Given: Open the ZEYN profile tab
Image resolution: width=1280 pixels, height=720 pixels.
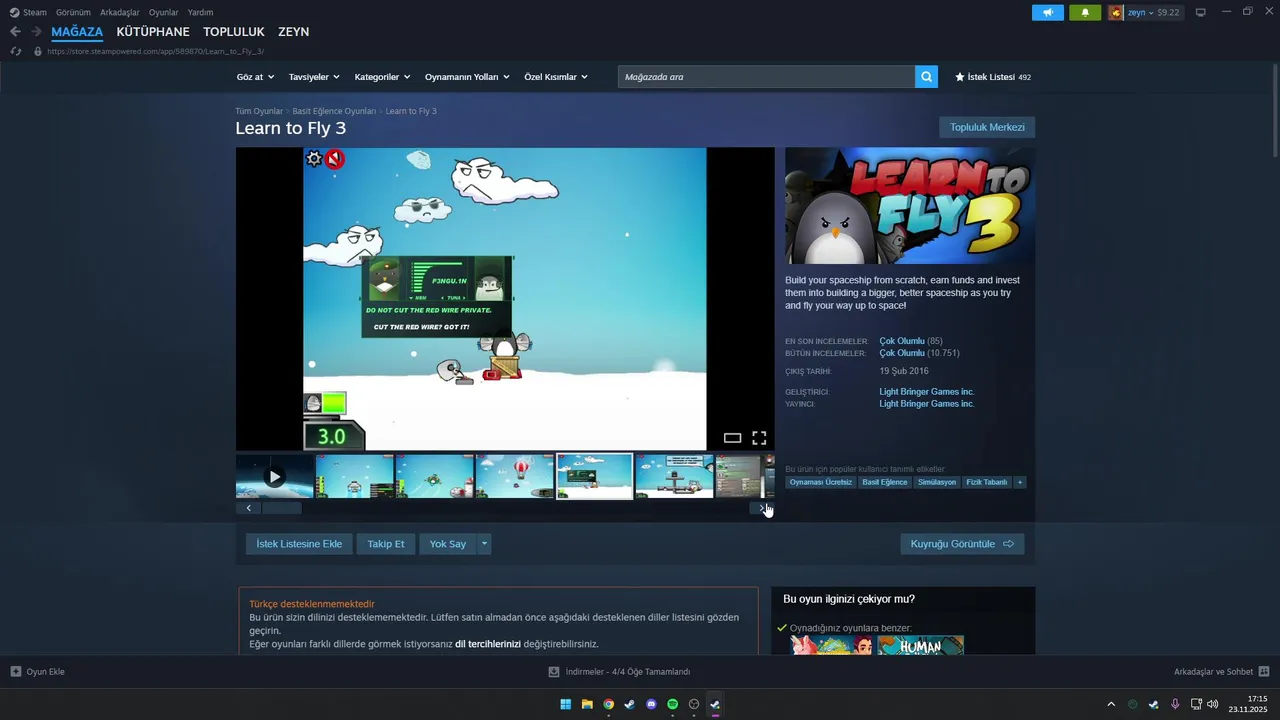Looking at the screenshot, I should (293, 32).
